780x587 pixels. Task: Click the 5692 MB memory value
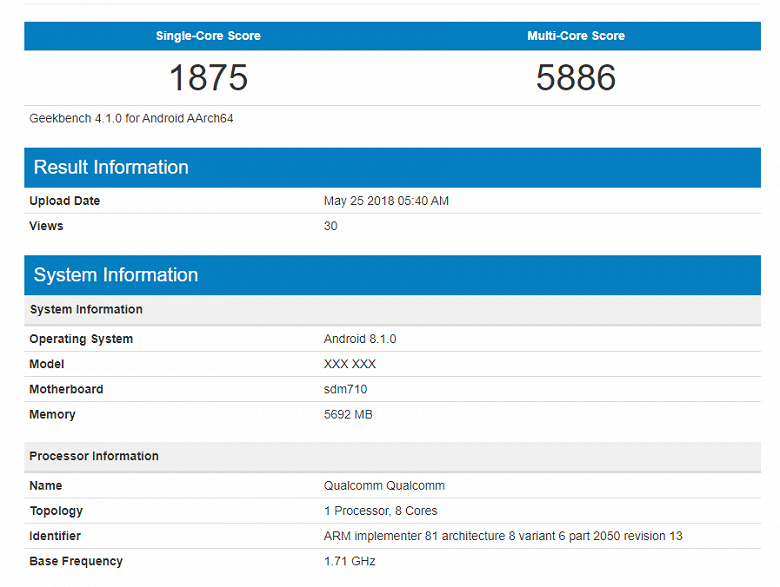(348, 414)
